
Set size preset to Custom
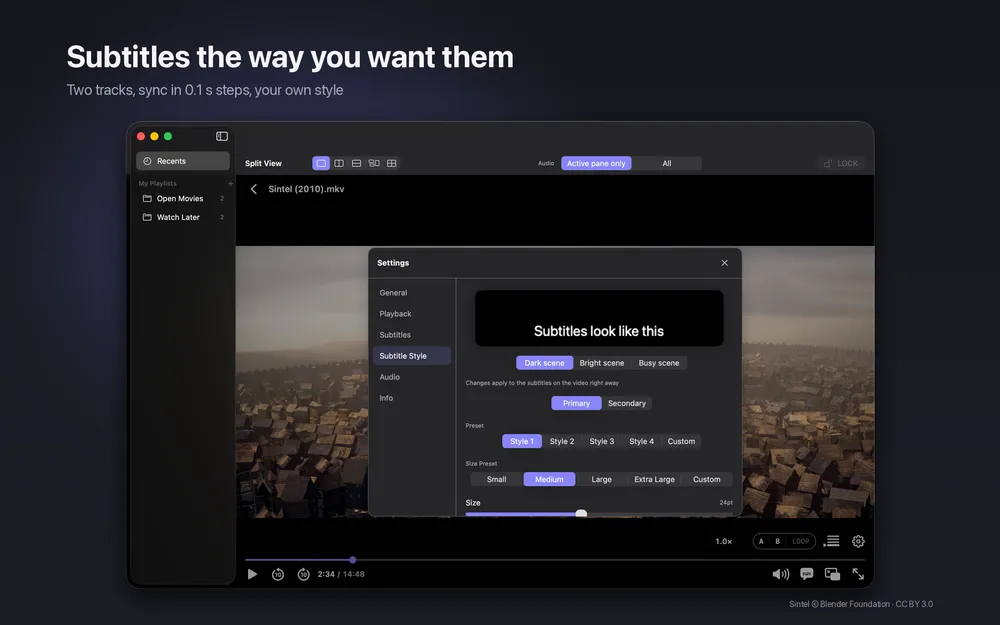tap(707, 480)
